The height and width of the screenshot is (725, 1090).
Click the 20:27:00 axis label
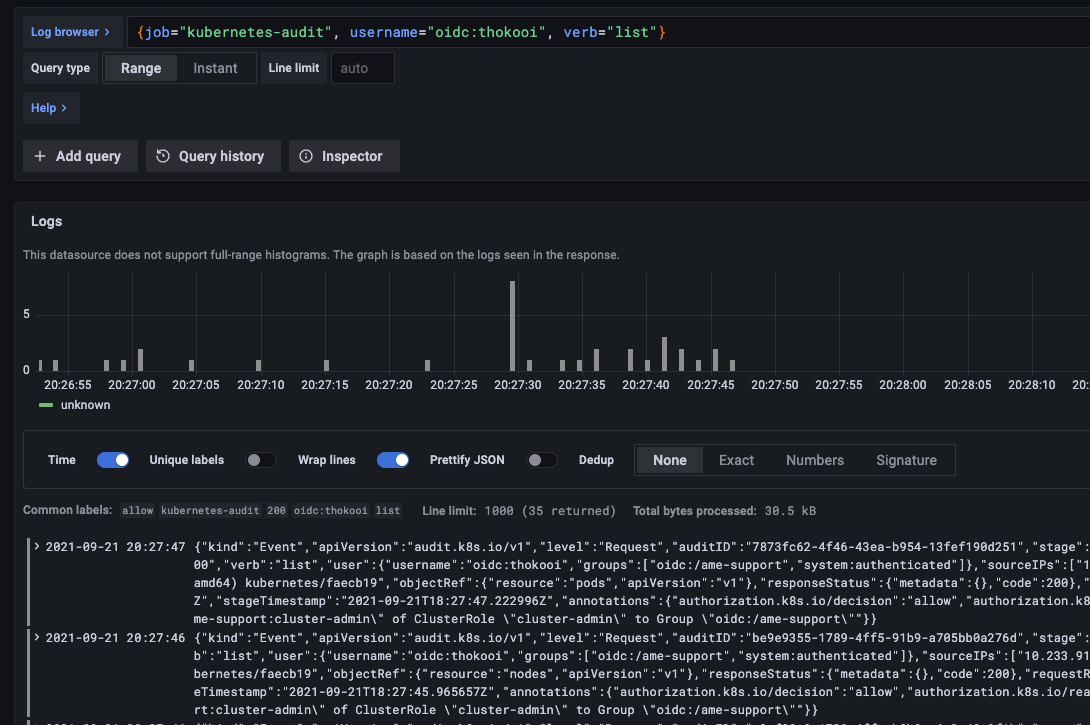point(131,384)
